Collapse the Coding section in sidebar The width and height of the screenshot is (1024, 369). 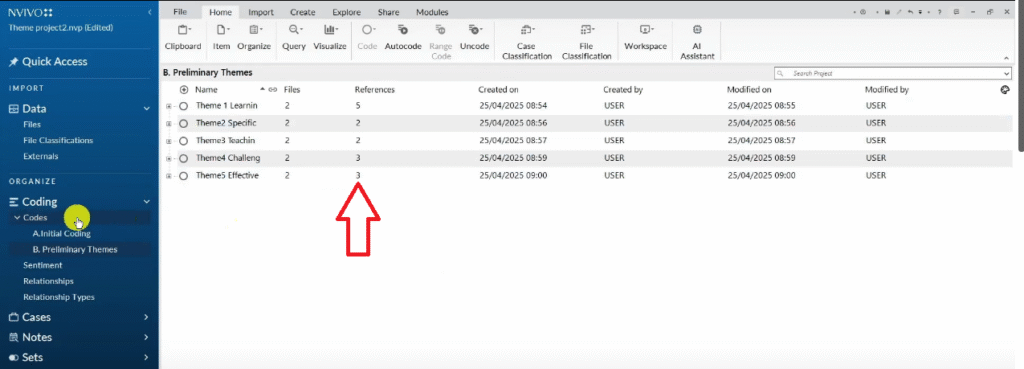(146, 202)
